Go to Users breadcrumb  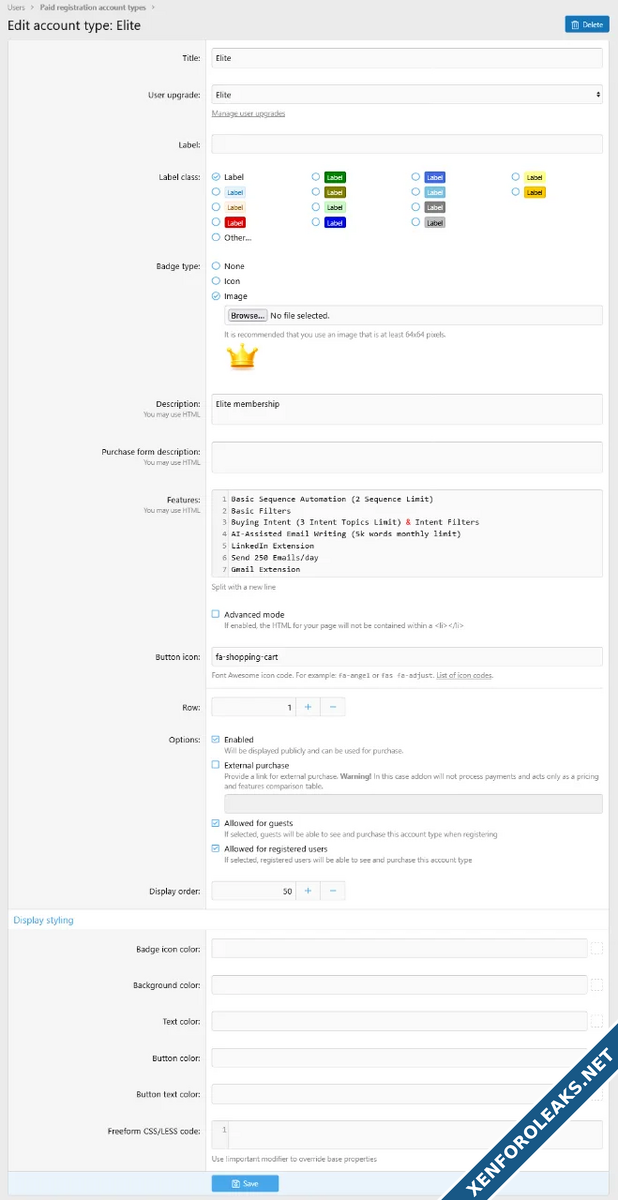tap(16, 7)
